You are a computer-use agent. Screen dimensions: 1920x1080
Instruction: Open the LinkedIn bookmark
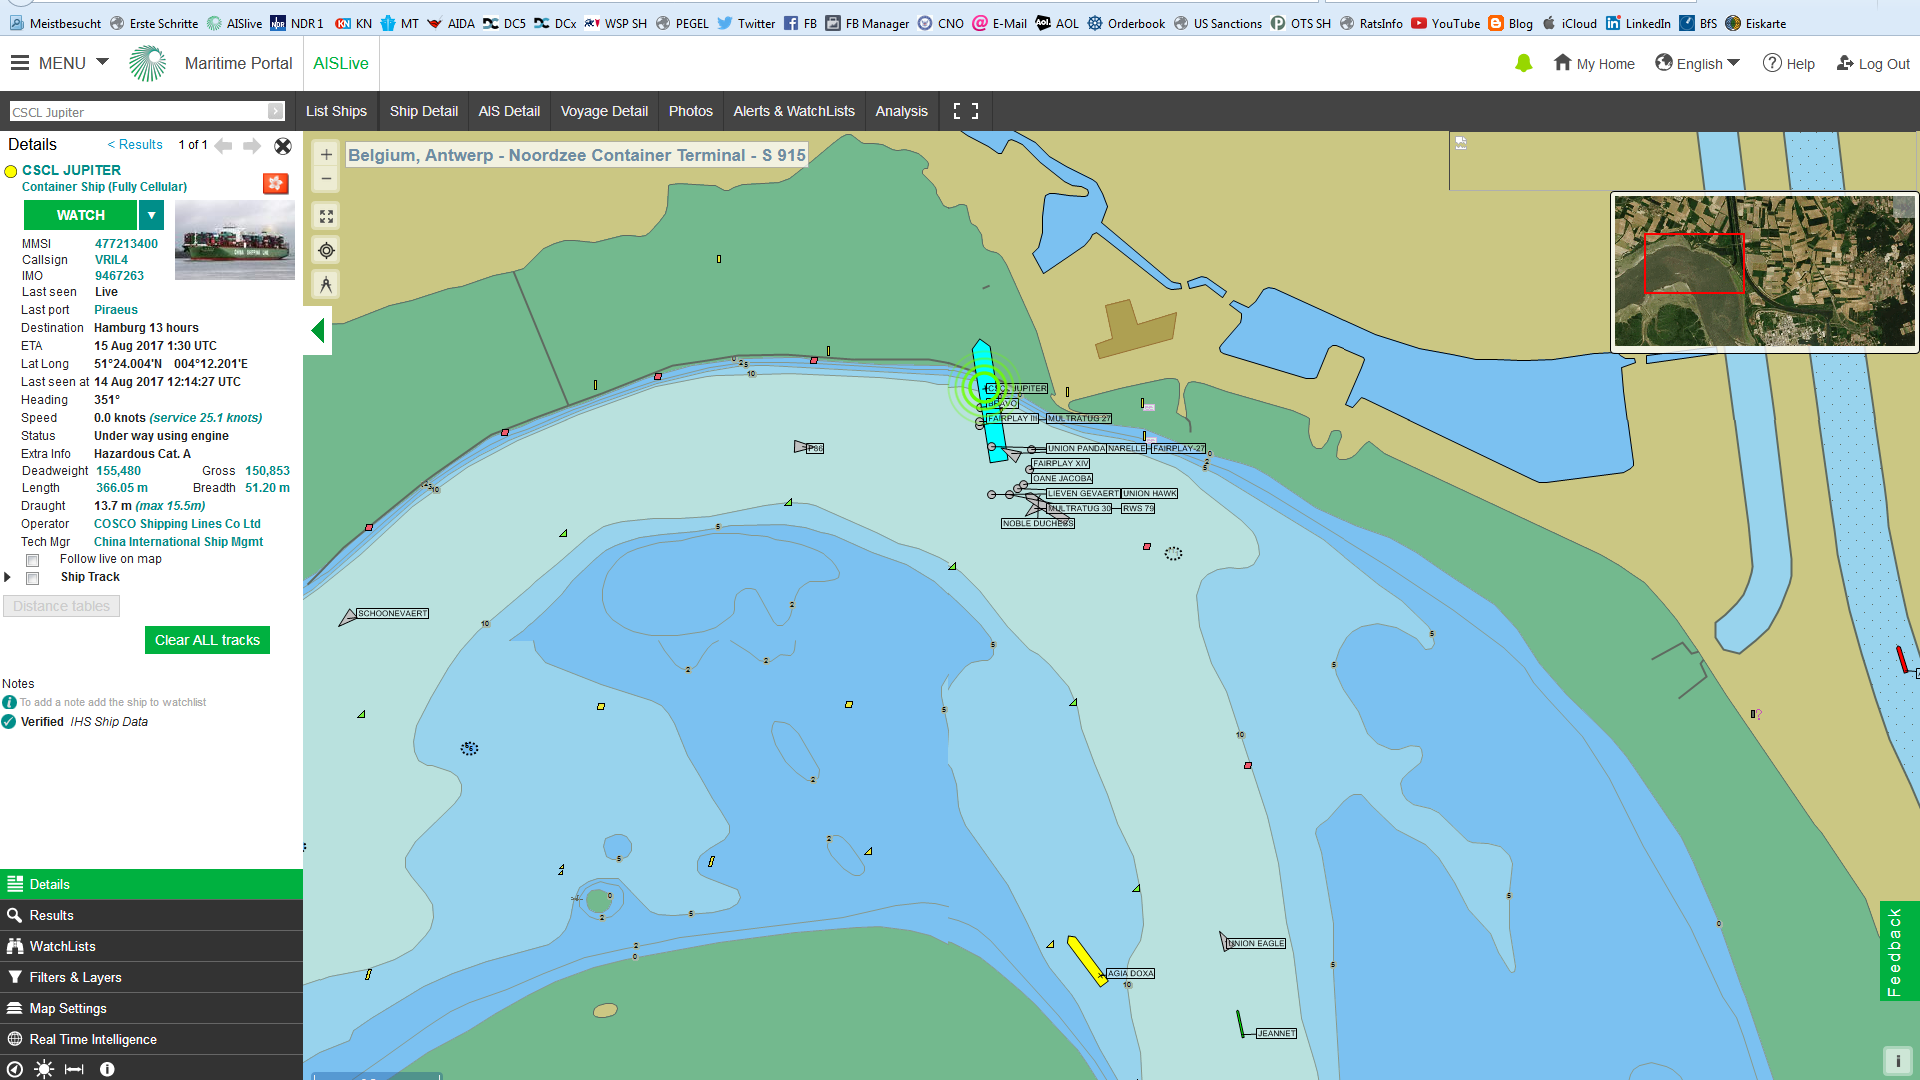click(x=1638, y=23)
